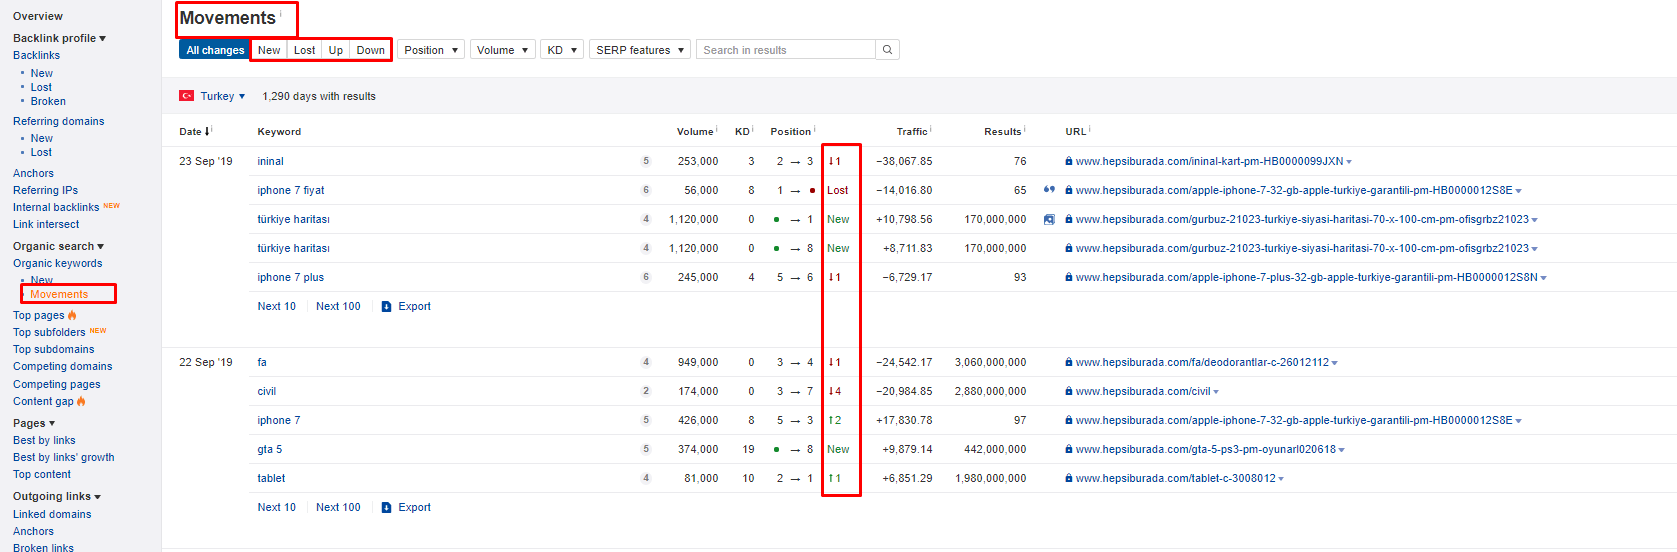Open Competing domains in sidebar

[63, 366]
